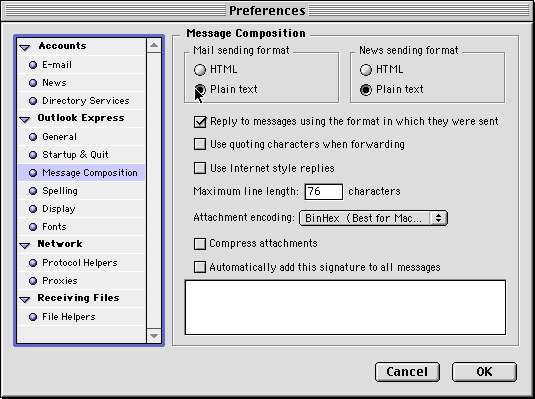Click the Accounts heading text
535x399 pixels.
(62, 46)
